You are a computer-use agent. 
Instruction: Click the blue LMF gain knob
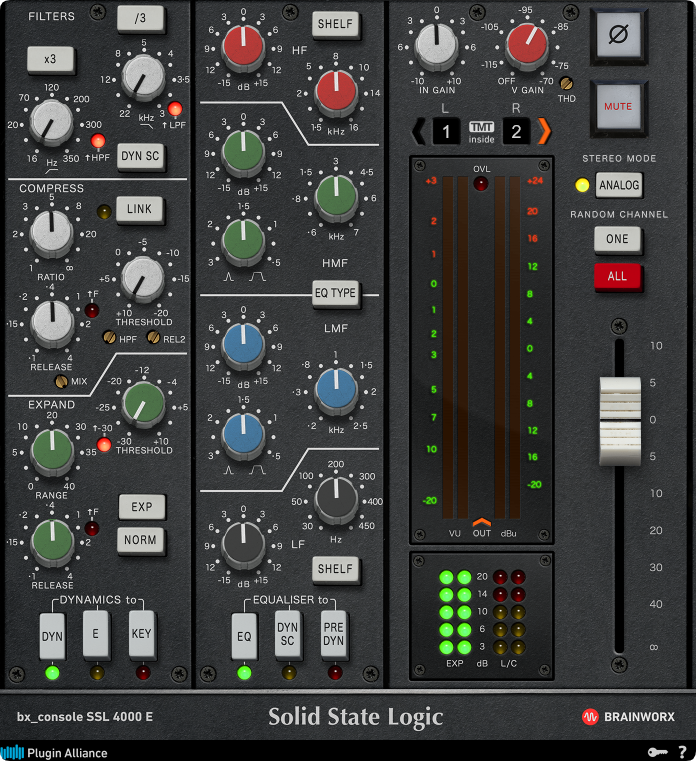click(243, 344)
